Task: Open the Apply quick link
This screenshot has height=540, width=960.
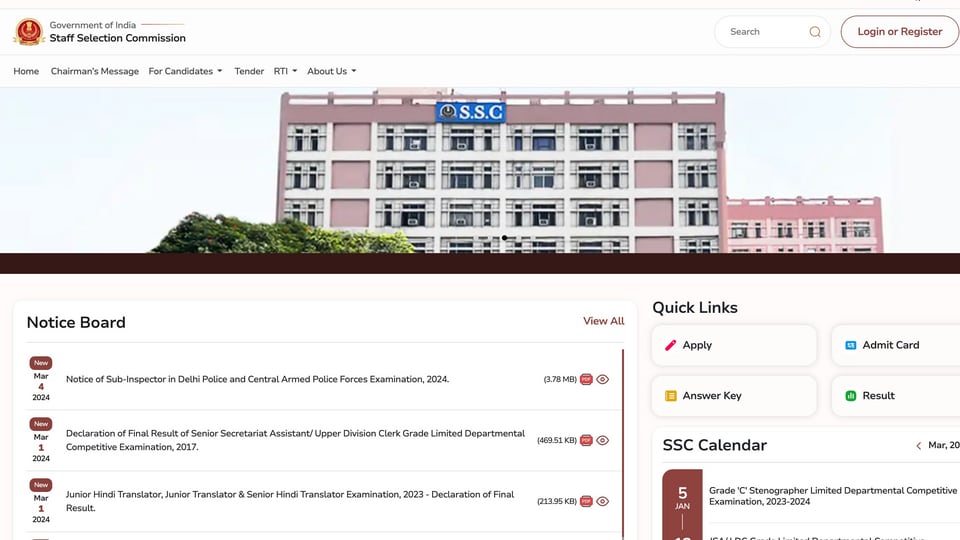Action: pyautogui.click(x=734, y=345)
